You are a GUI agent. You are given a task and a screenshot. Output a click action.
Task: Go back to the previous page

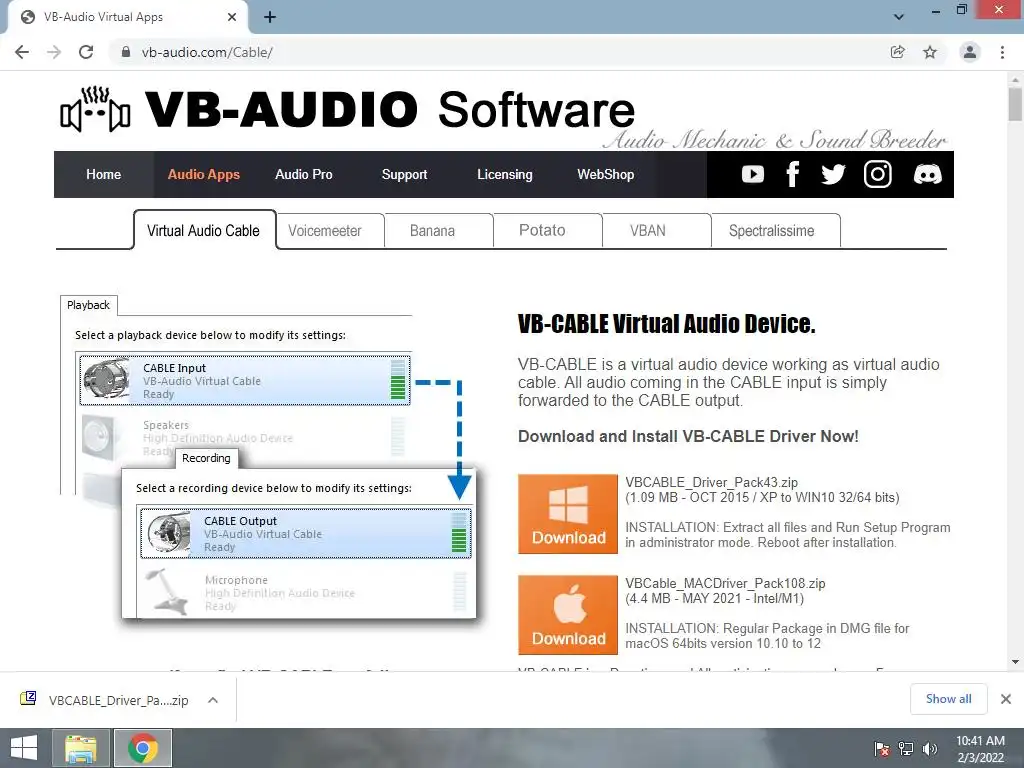click(22, 52)
